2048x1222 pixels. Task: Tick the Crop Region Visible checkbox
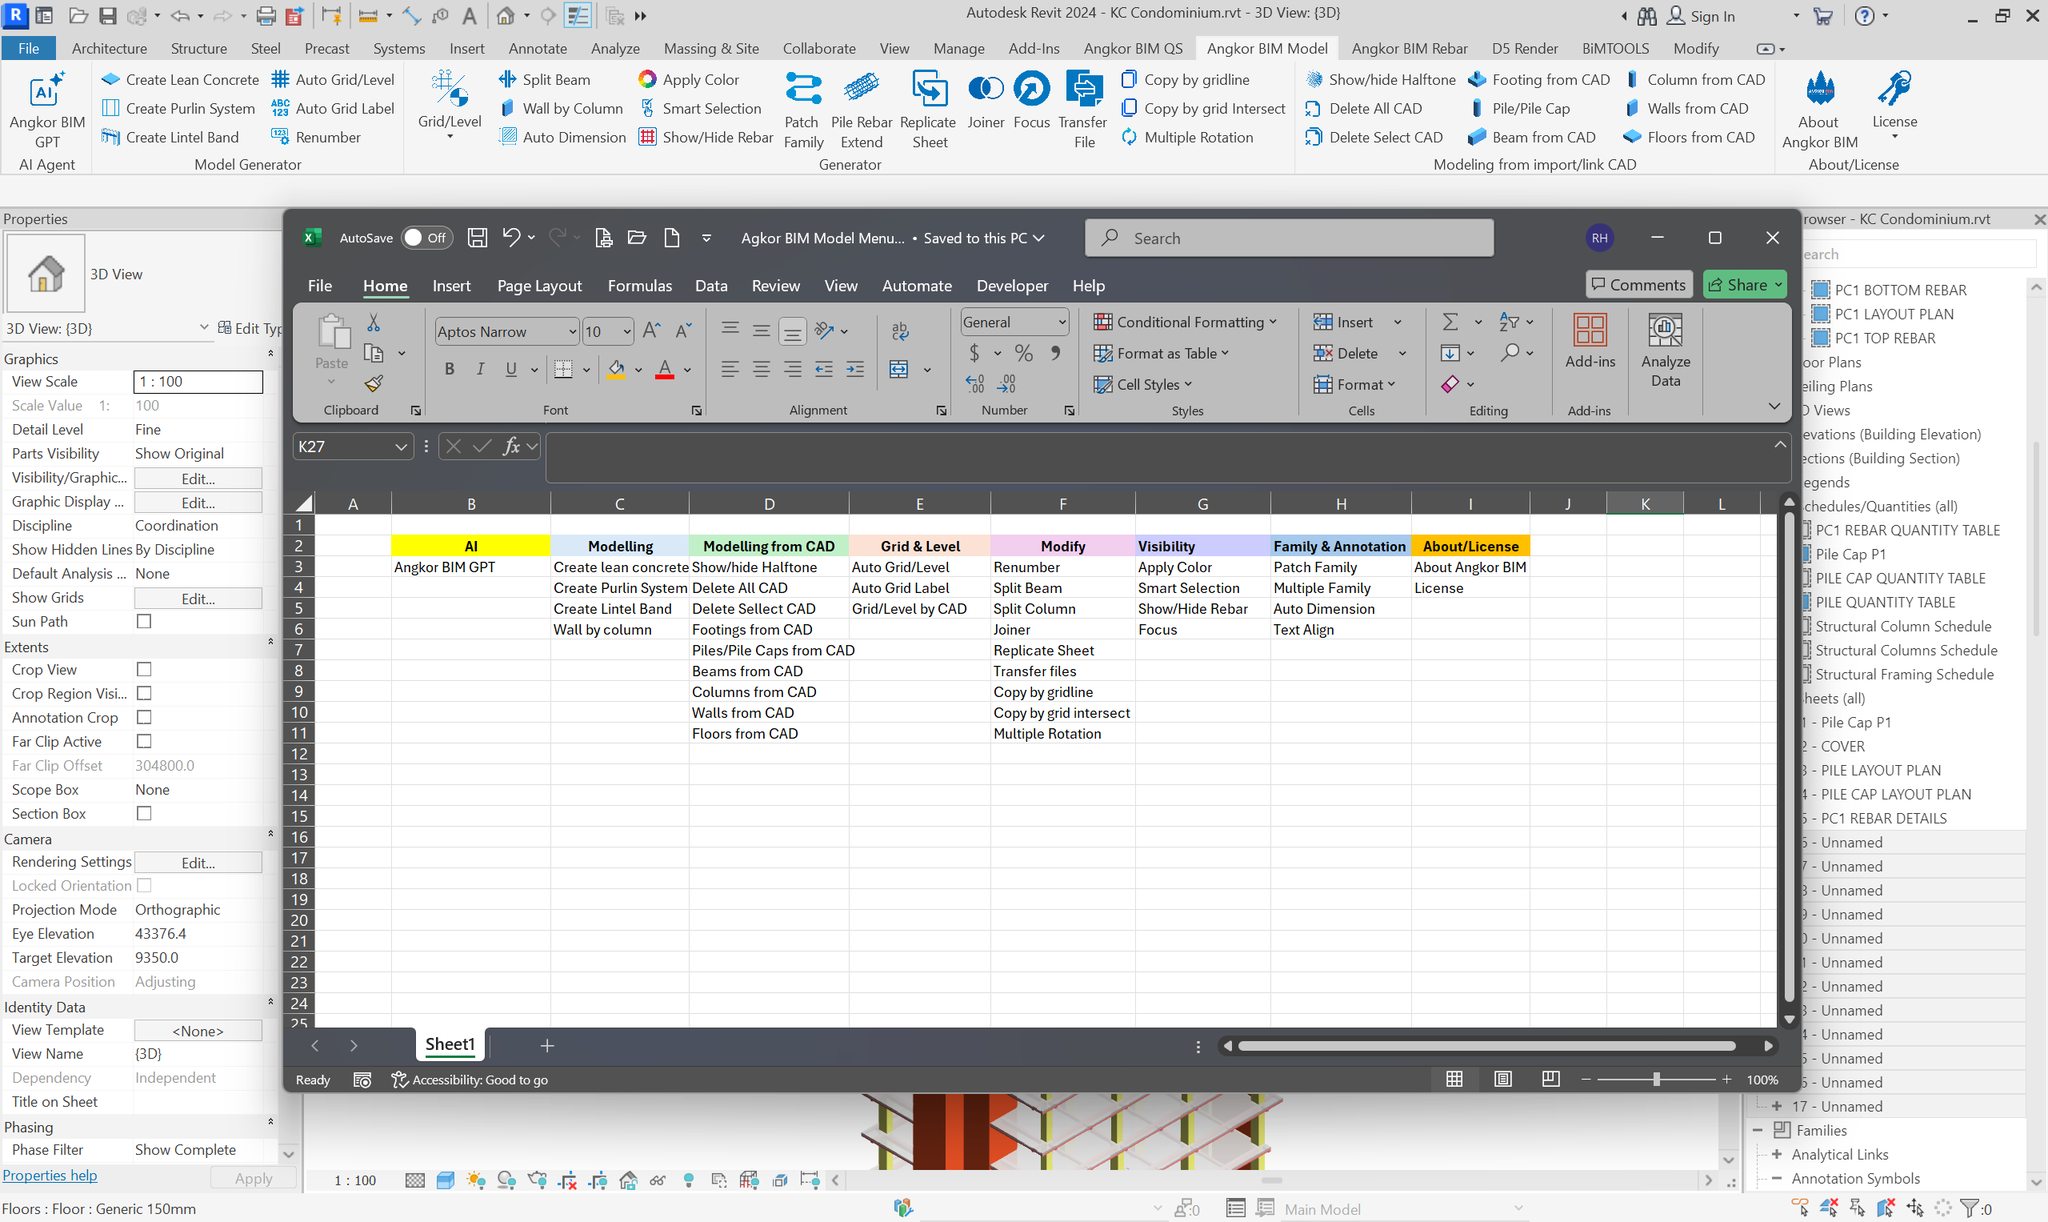coord(144,693)
